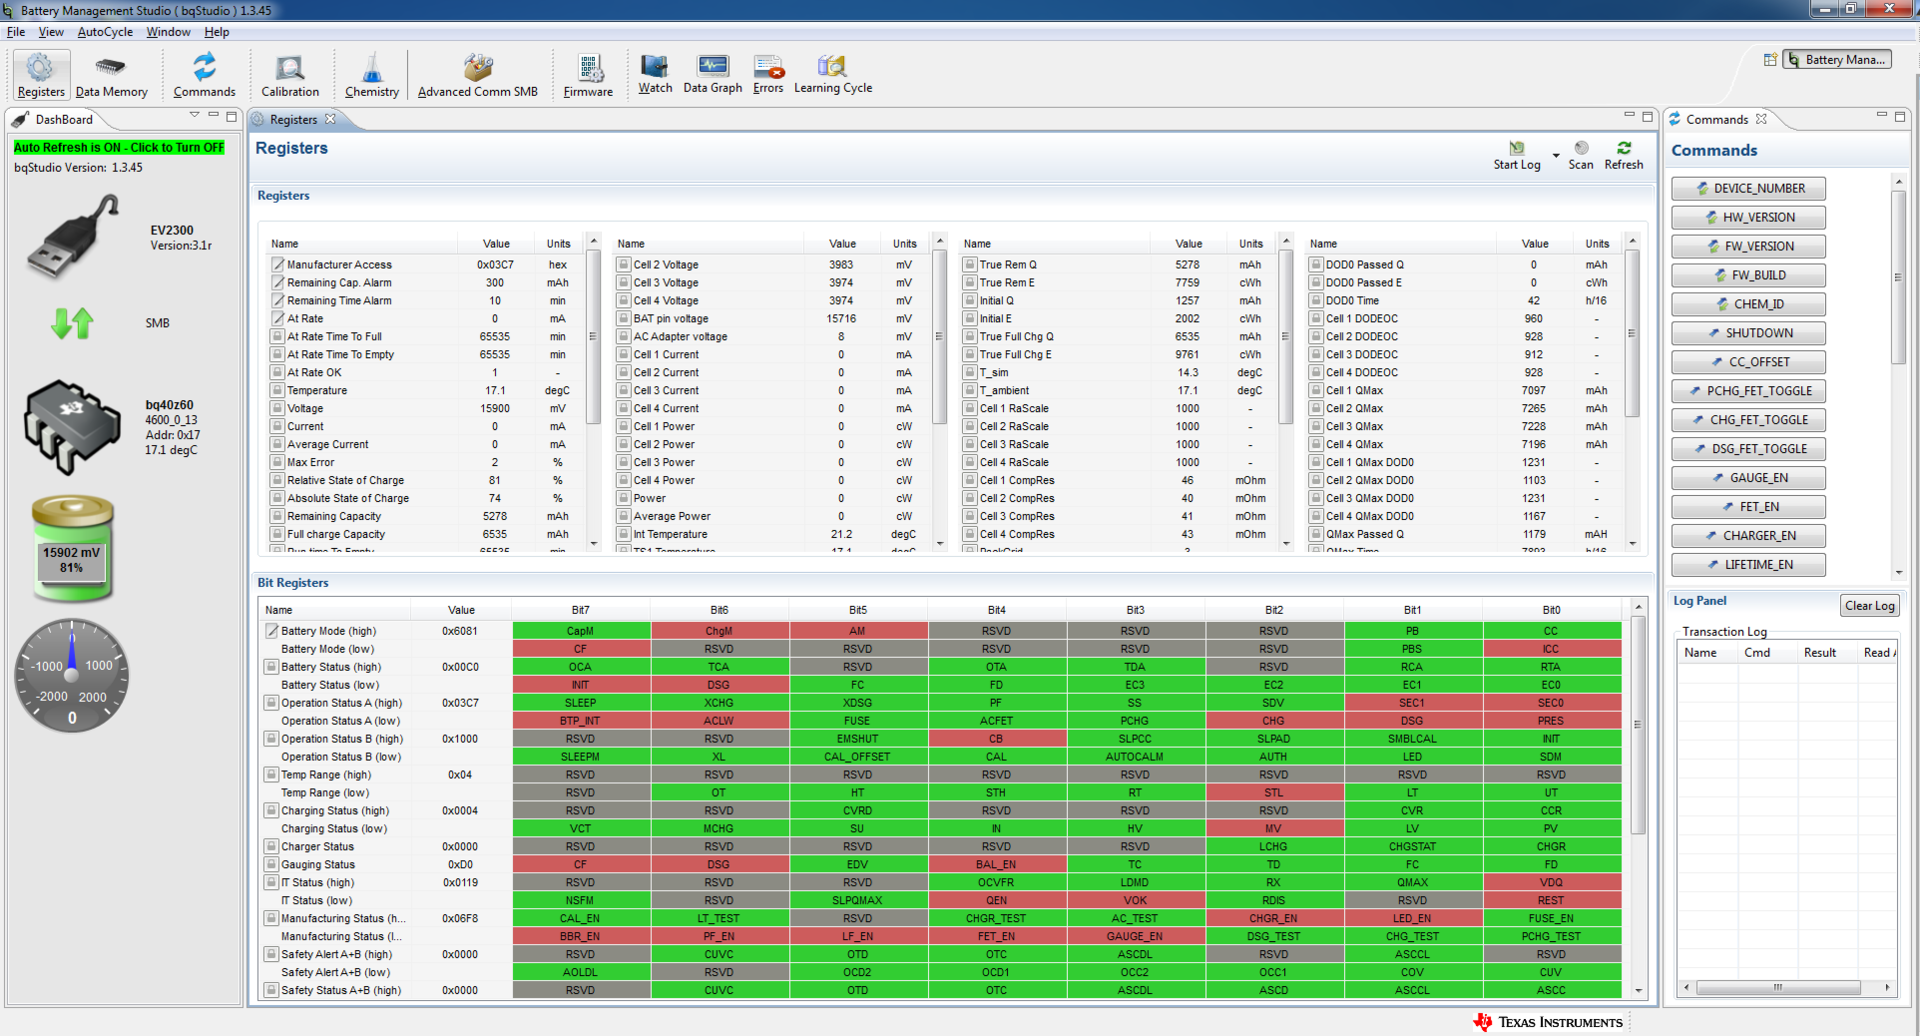Clear the Log Panel

click(x=1869, y=605)
